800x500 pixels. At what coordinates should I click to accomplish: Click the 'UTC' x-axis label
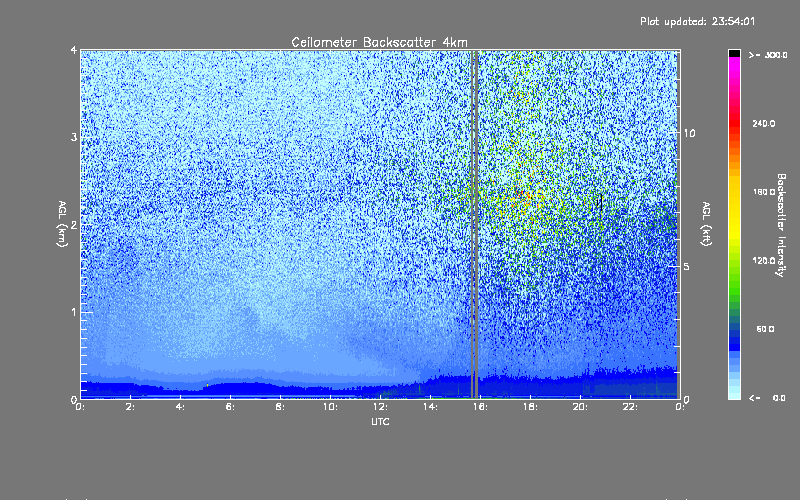click(x=380, y=421)
